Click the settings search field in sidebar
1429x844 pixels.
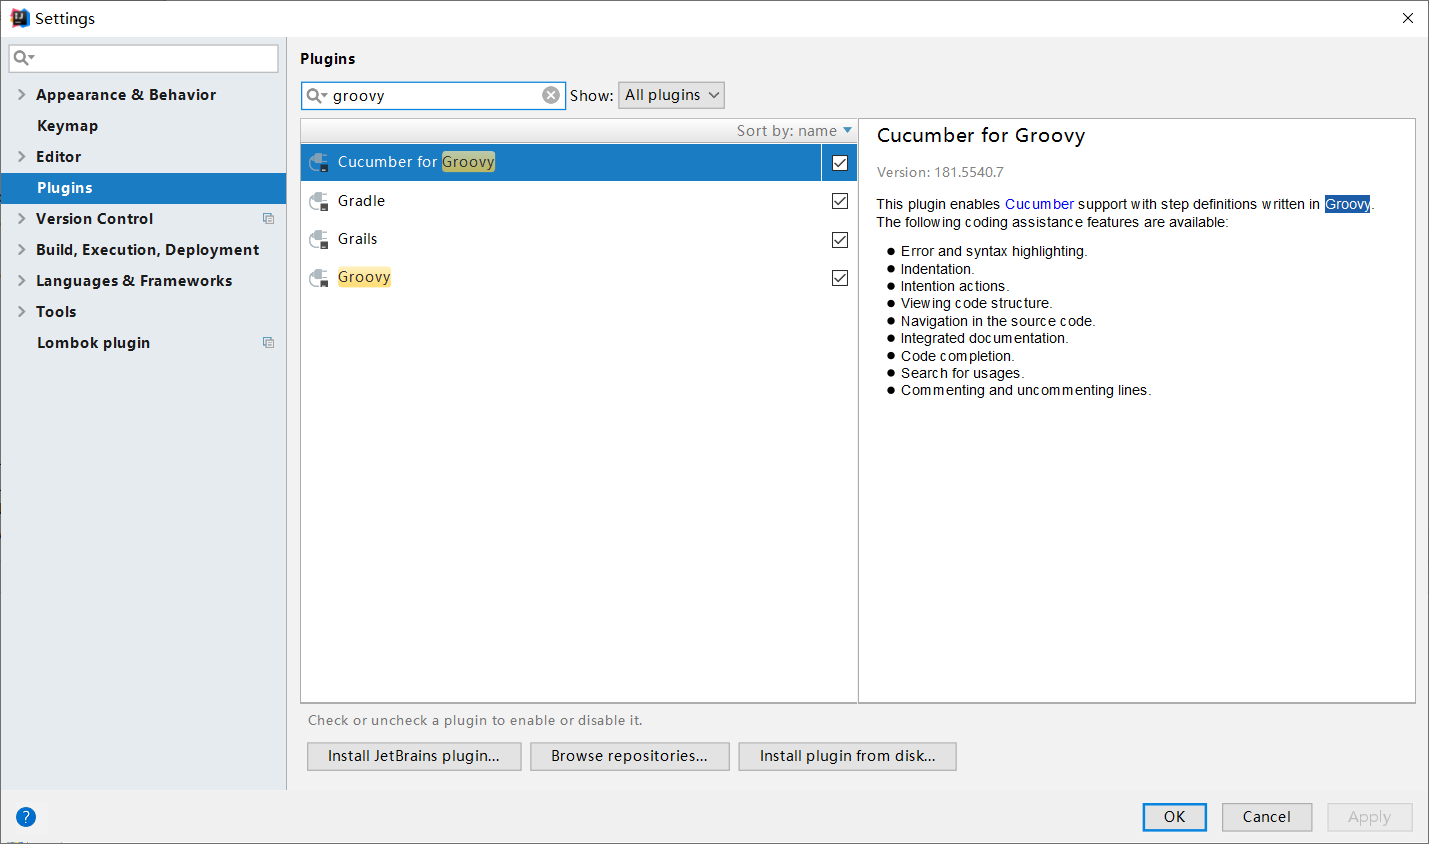[143, 58]
